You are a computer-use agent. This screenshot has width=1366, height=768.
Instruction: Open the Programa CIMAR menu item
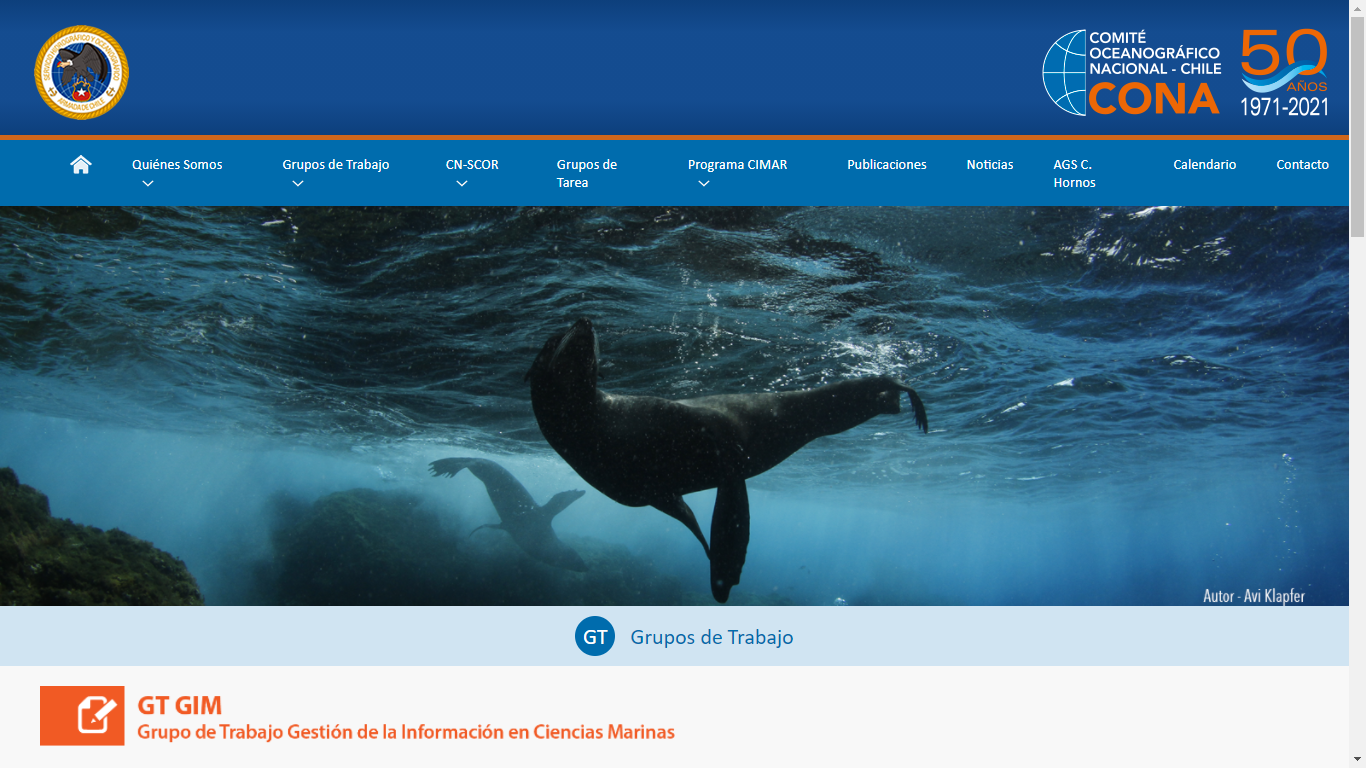point(738,165)
